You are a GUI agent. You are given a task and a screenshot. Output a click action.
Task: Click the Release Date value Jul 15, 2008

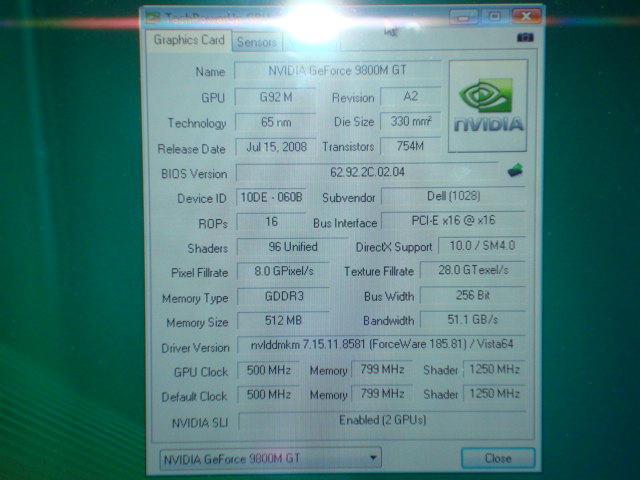[276, 147]
